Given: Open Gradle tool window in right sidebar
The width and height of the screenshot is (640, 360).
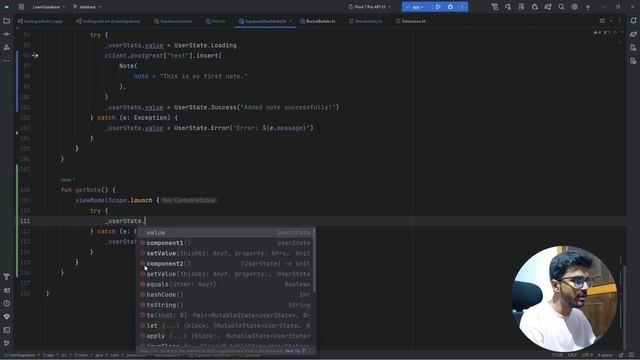Looking at the screenshot, I should (633, 34).
